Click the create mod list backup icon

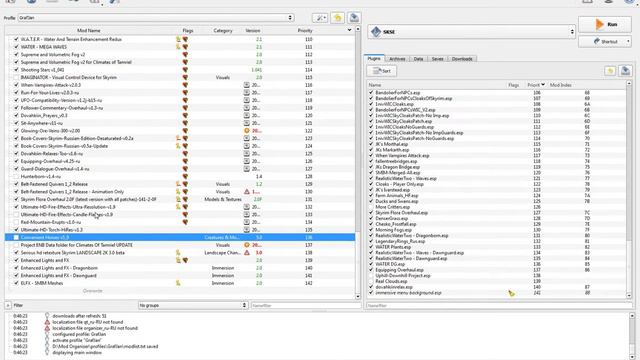(354, 18)
